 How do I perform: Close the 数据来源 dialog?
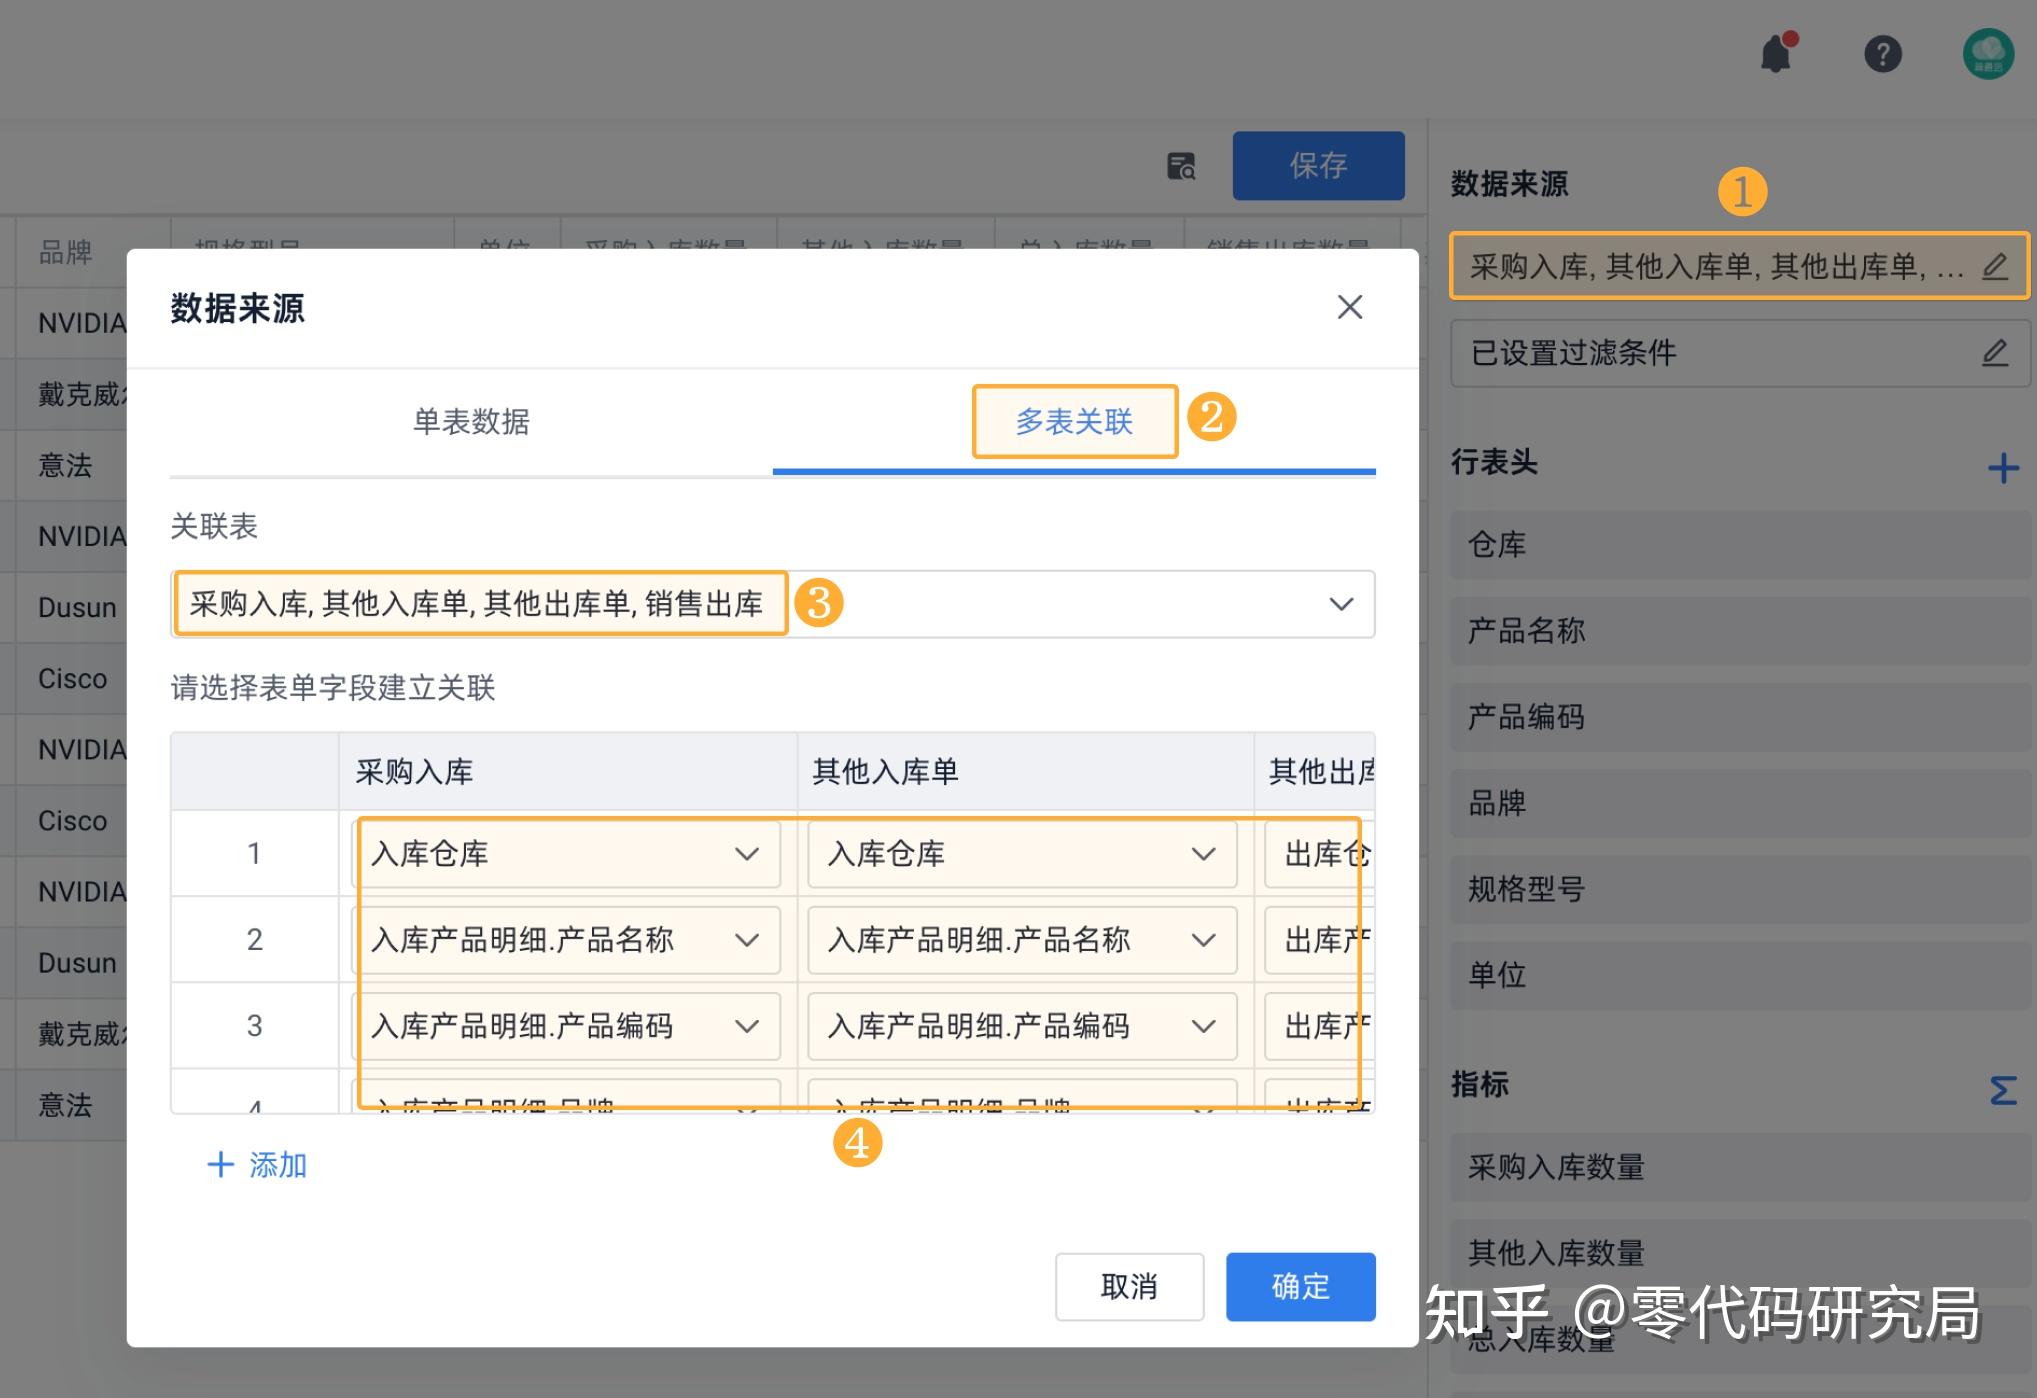pos(1350,307)
